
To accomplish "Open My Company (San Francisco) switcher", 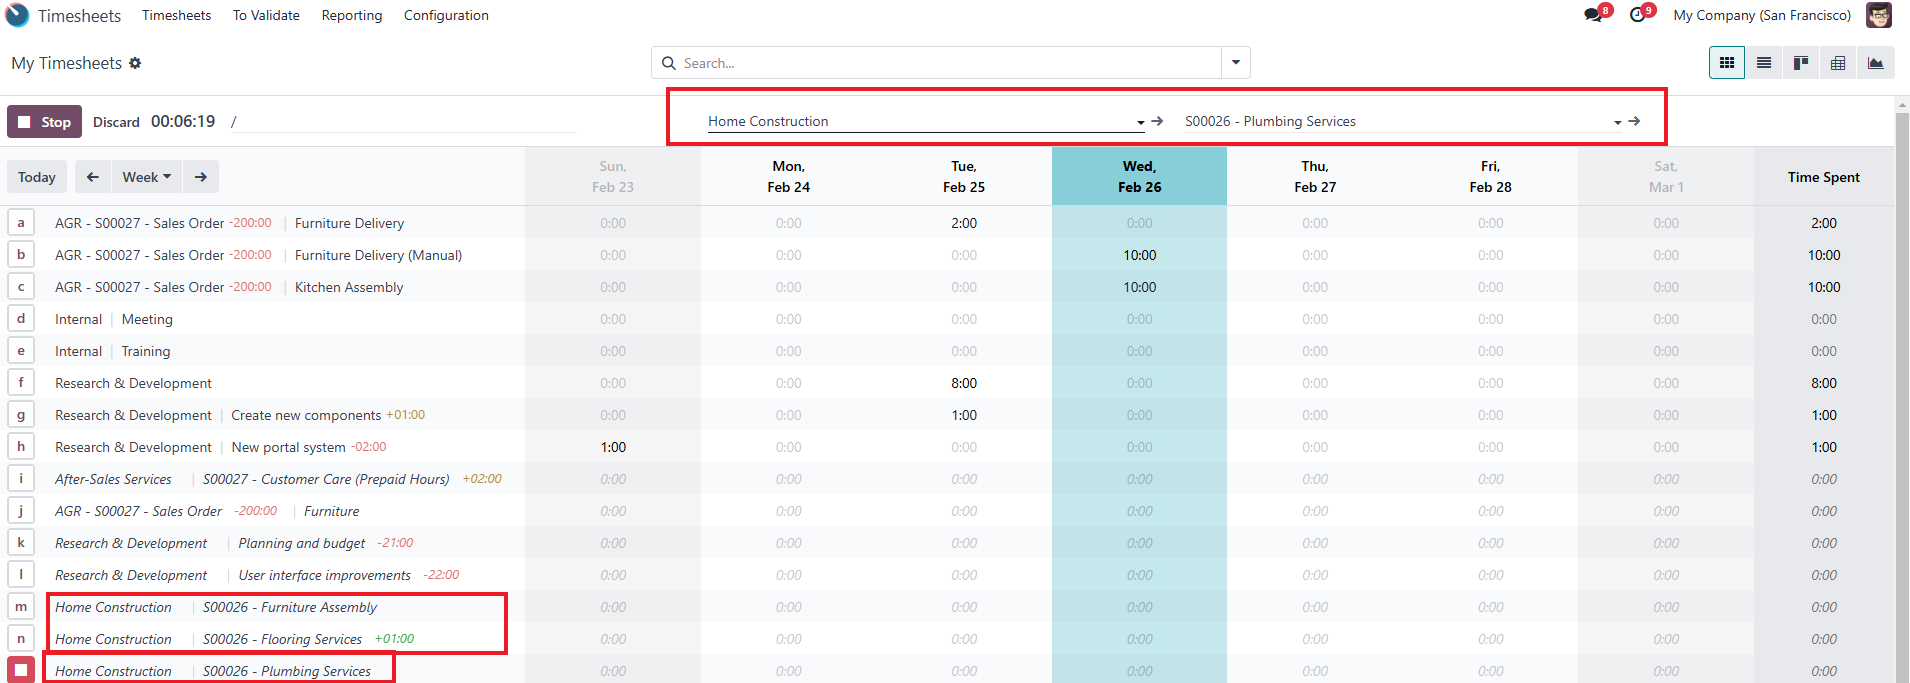I will point(1762,15).
